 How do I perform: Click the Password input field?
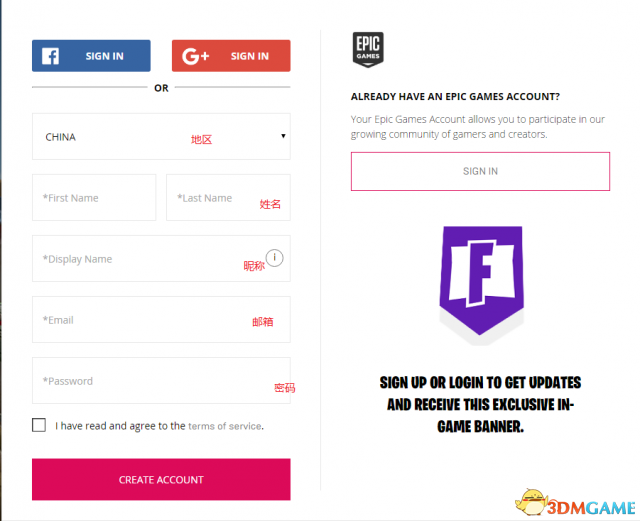click(x=161, y=381)
